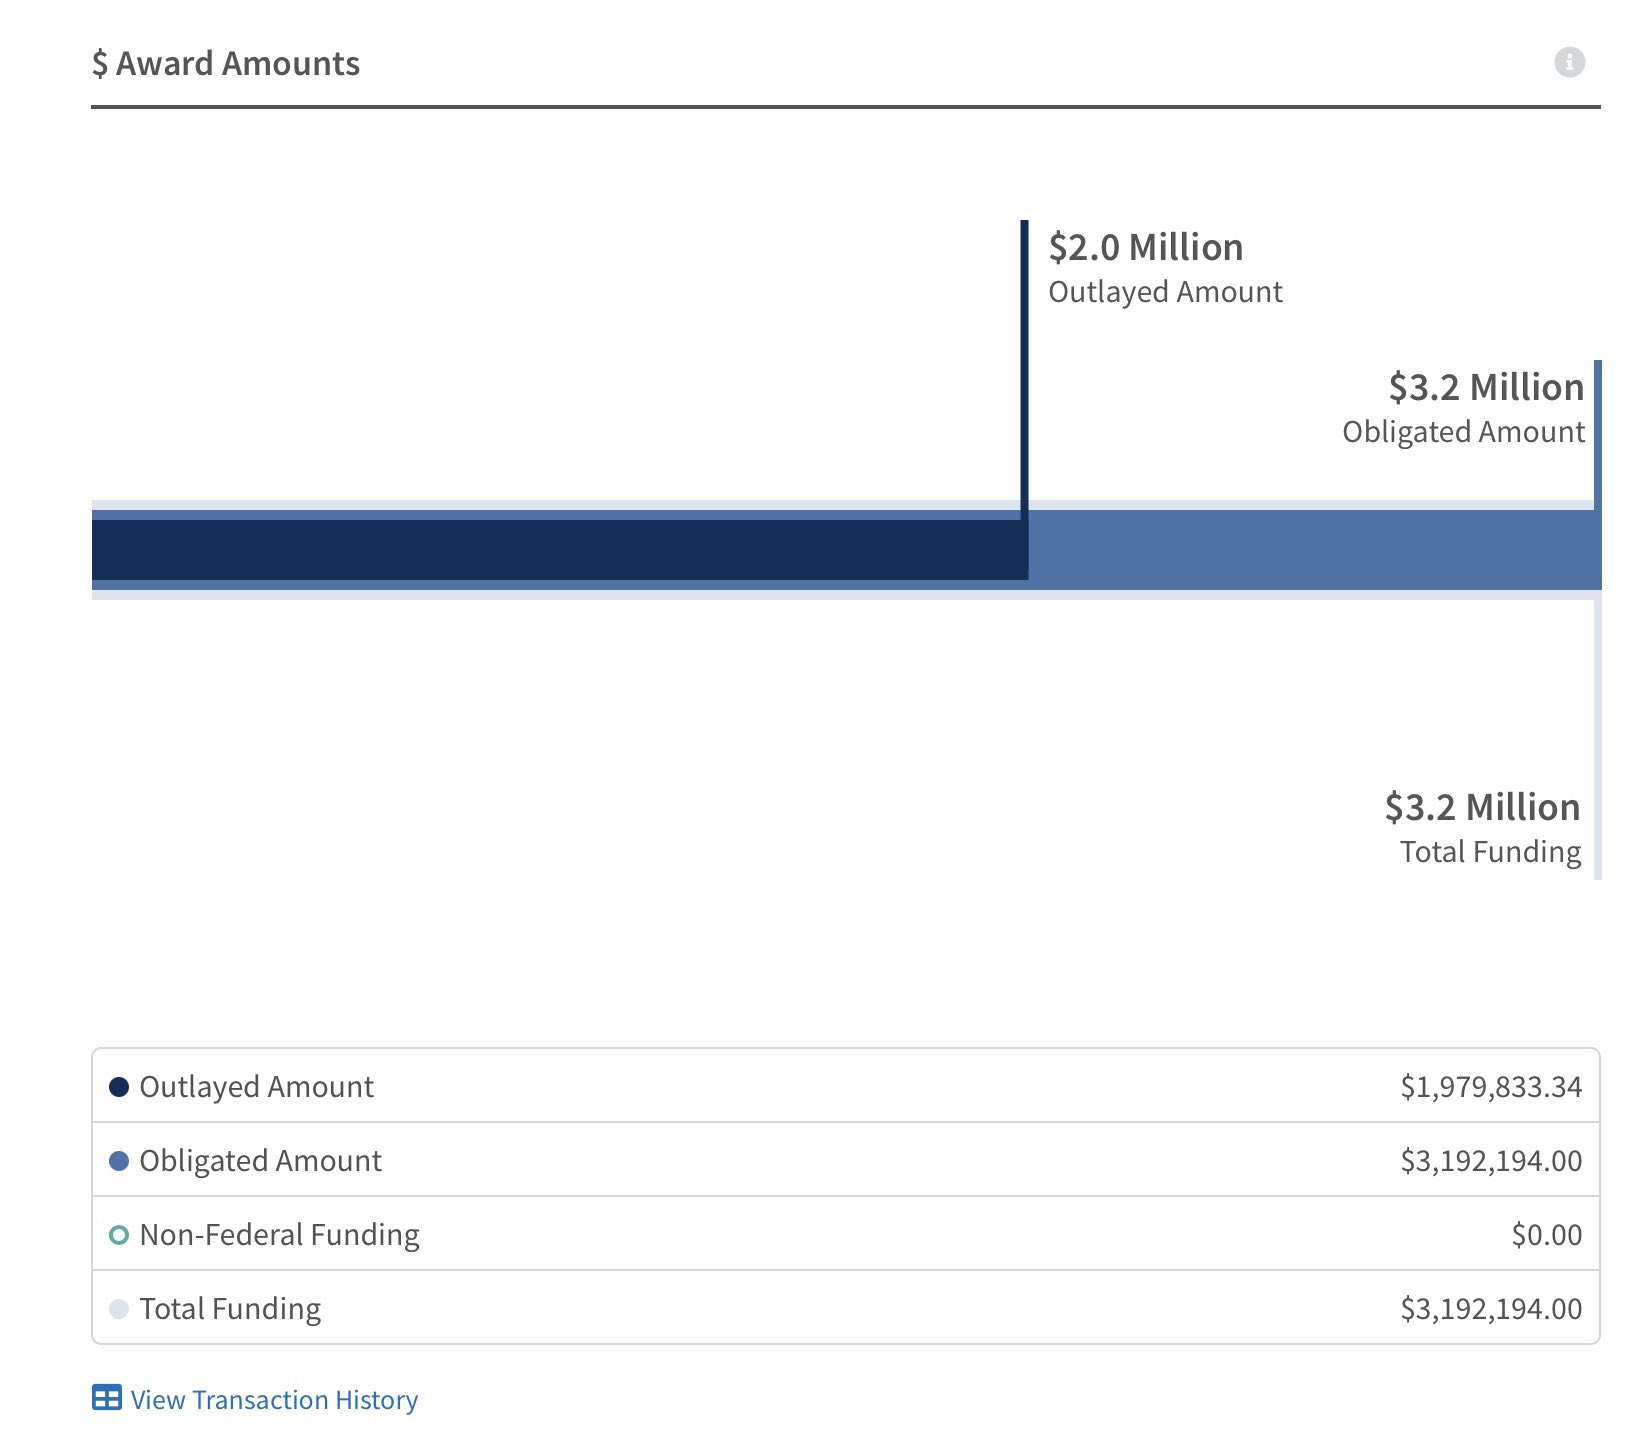1640x1450 pixels.
Task: Click the Total Funding chart caption
Action: coord(1491,852)
